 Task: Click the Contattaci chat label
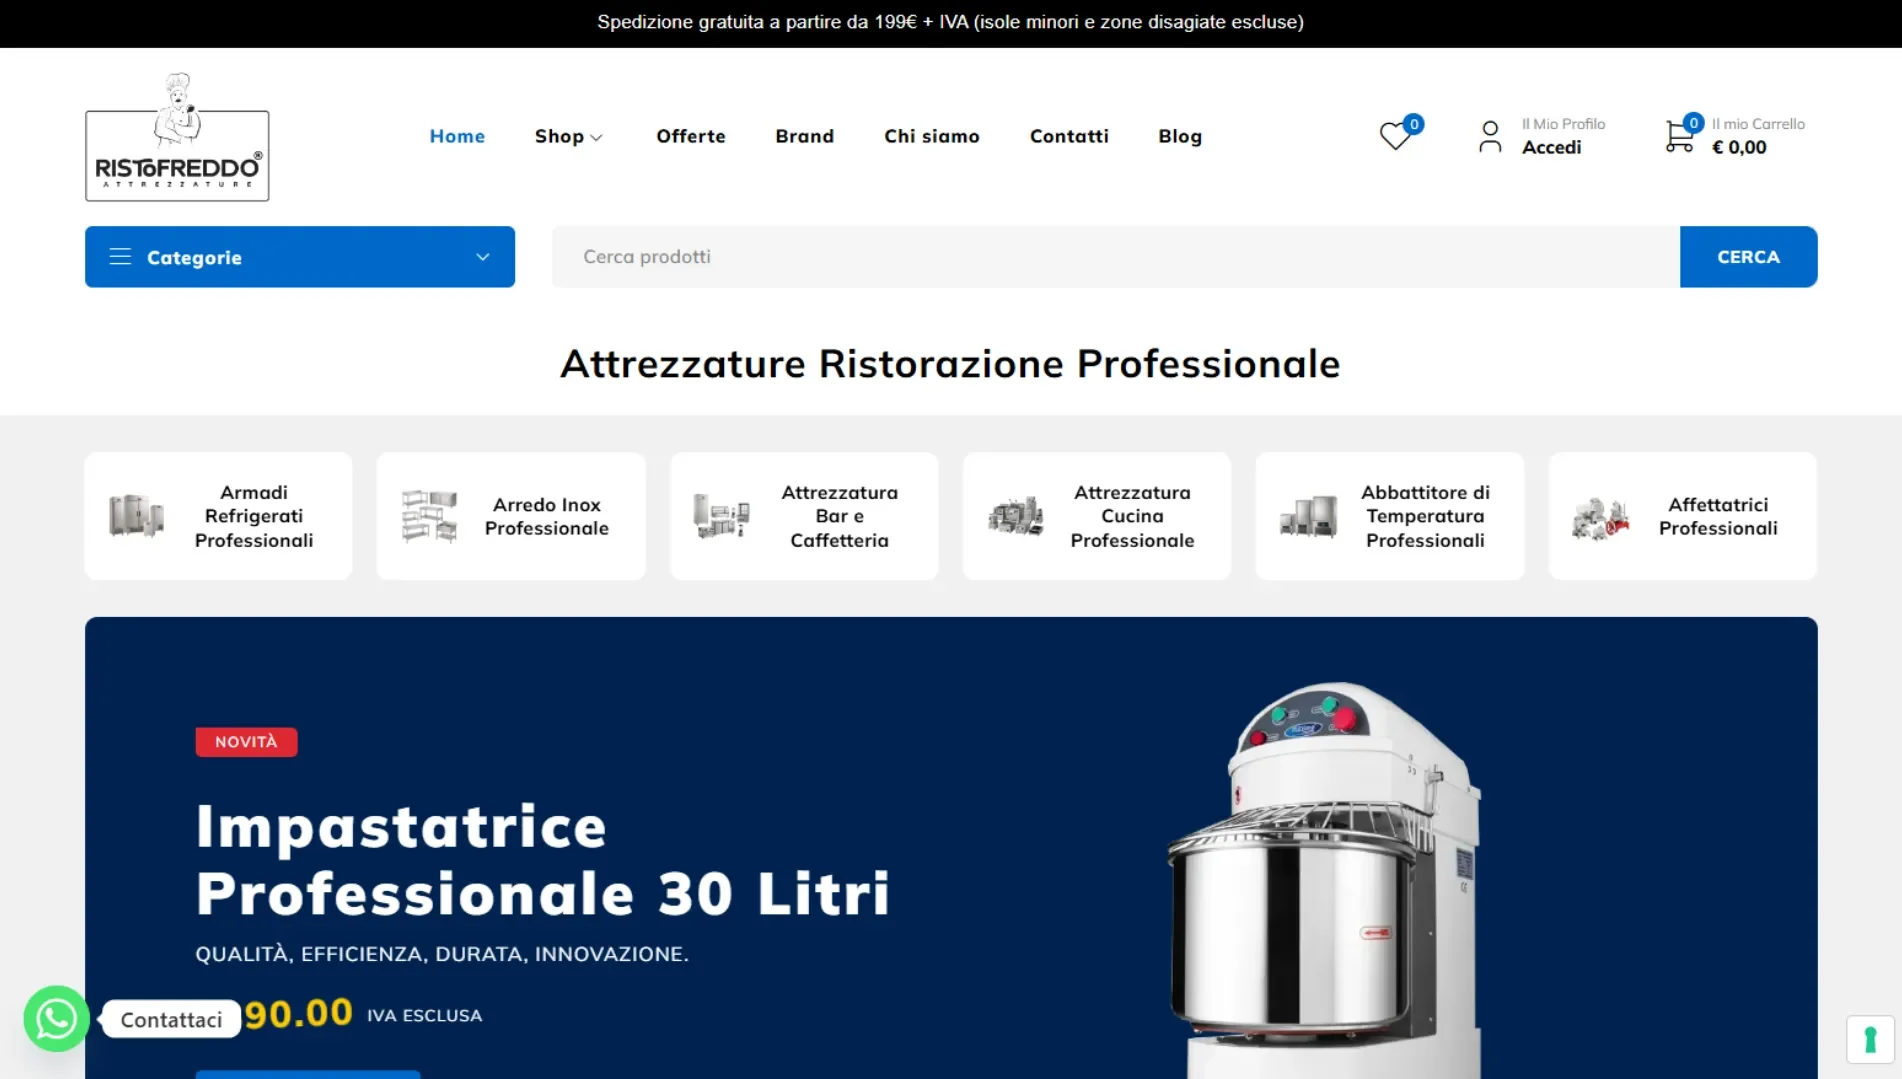tap(171, 1019)
